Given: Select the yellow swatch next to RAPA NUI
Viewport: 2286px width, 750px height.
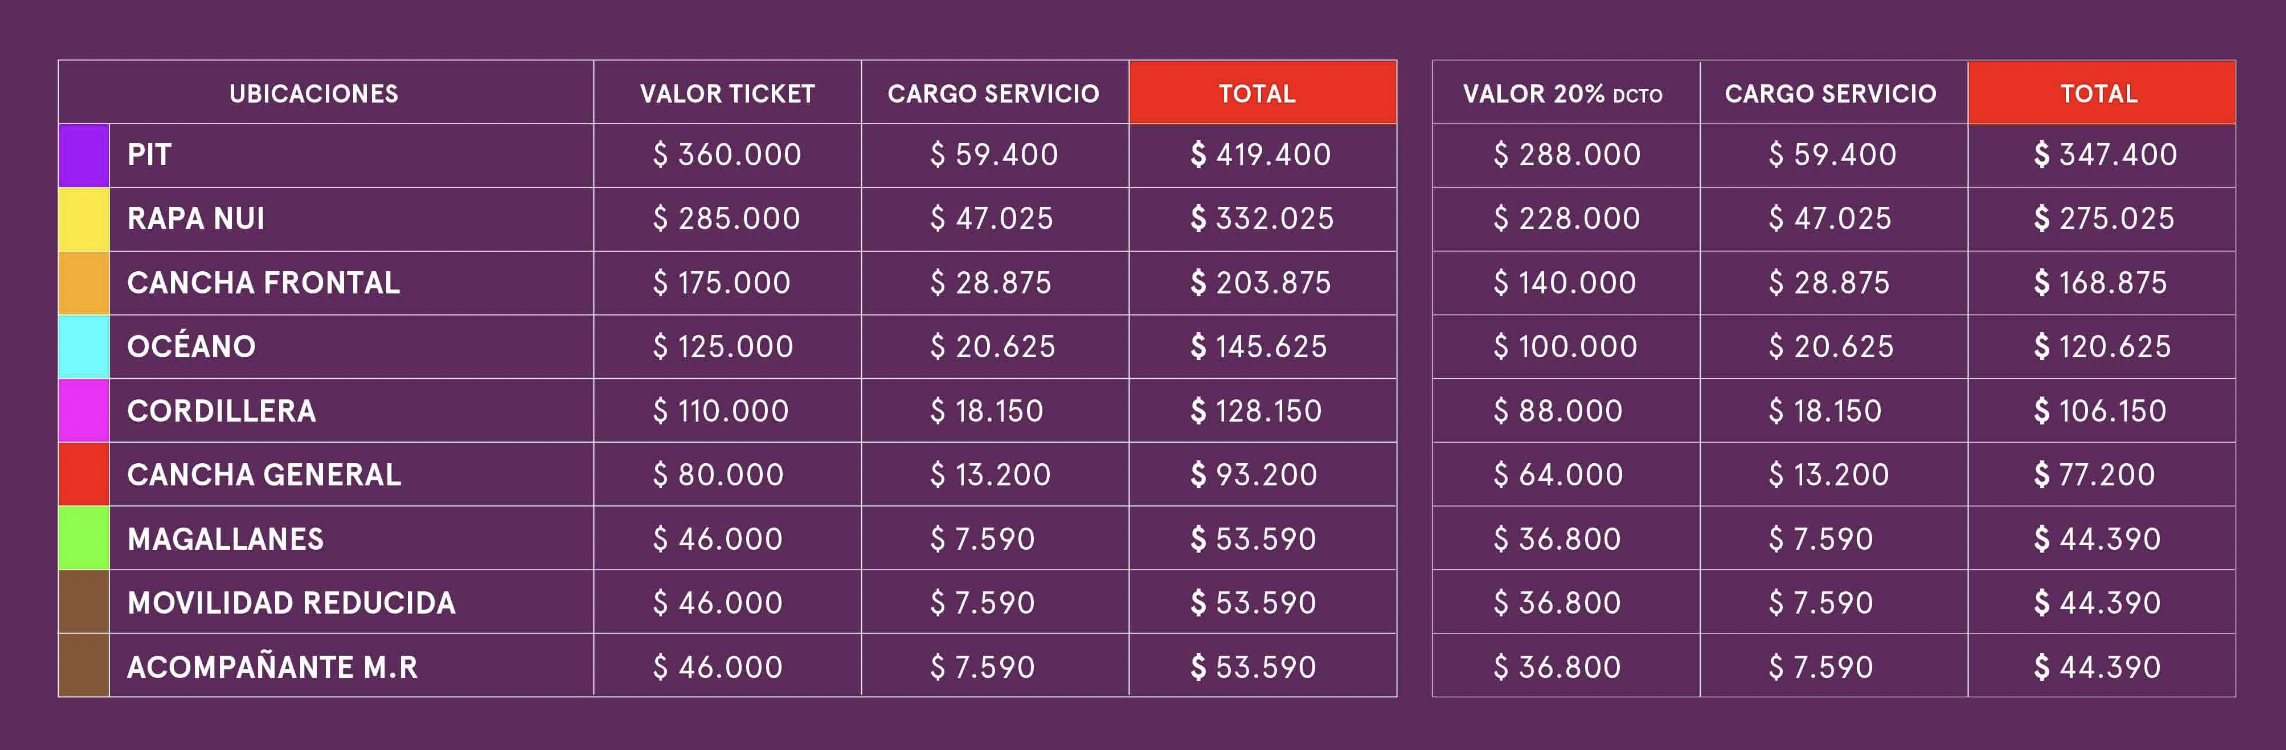Looking at the screenshot, I should [84, 219].
